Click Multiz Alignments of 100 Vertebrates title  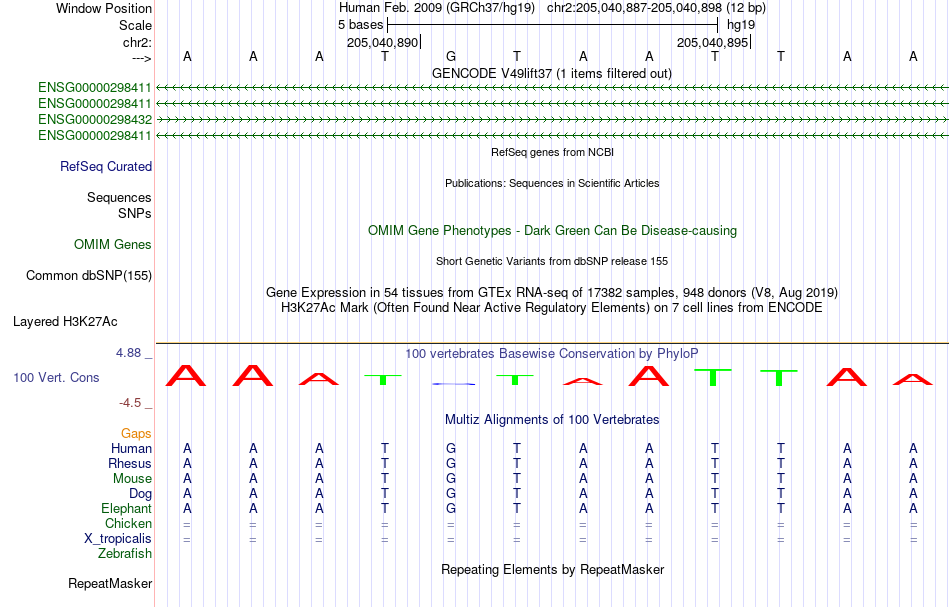pyautogui.click(x=552, y=419)
